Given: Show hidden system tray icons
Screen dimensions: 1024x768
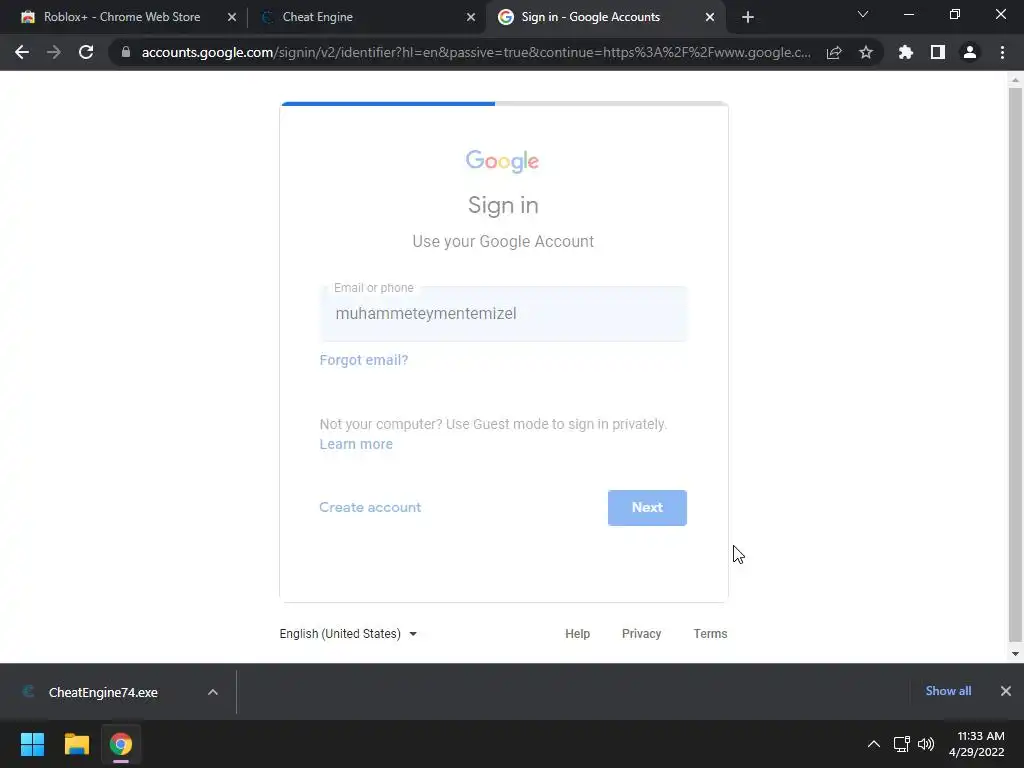Looking at the screenshot, I should click(873, 744).
